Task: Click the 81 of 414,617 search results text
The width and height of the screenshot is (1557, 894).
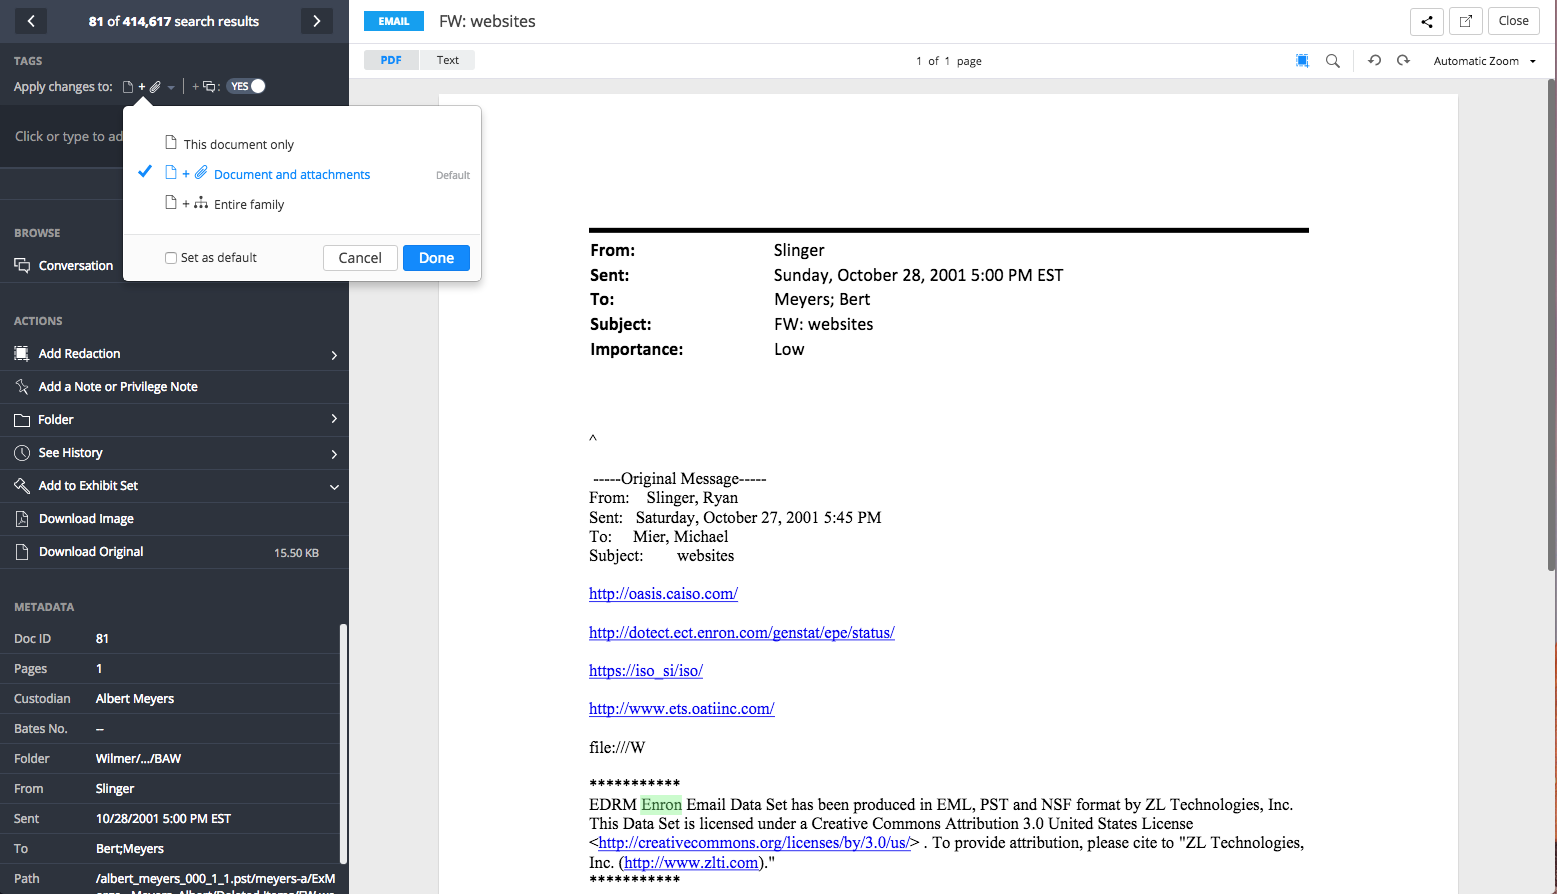Action: (174, 21)
